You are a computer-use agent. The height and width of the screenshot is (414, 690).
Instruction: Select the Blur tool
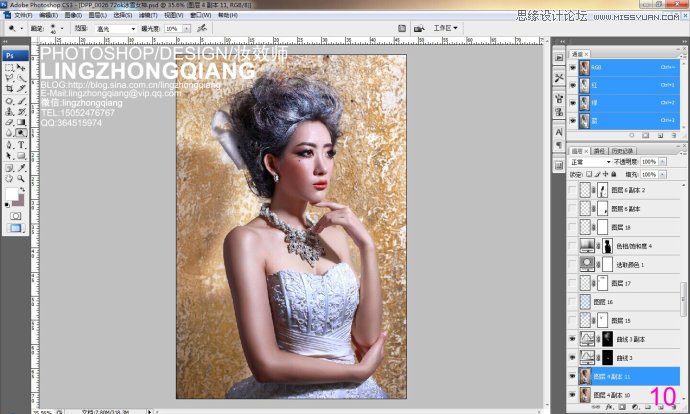tap(9, 133)
